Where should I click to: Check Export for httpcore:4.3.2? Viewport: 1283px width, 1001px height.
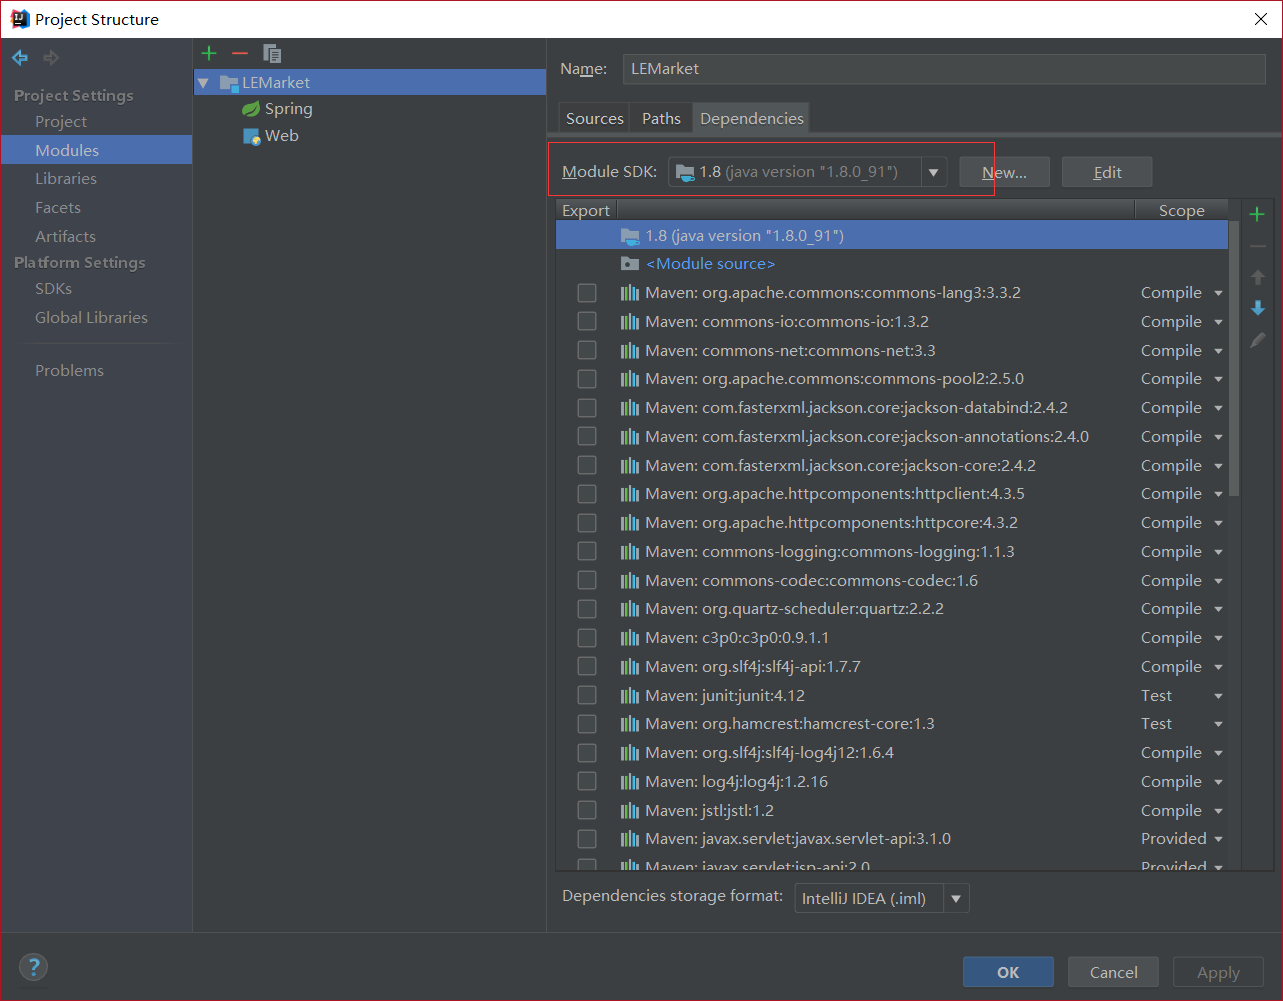(x=587, y=523)
